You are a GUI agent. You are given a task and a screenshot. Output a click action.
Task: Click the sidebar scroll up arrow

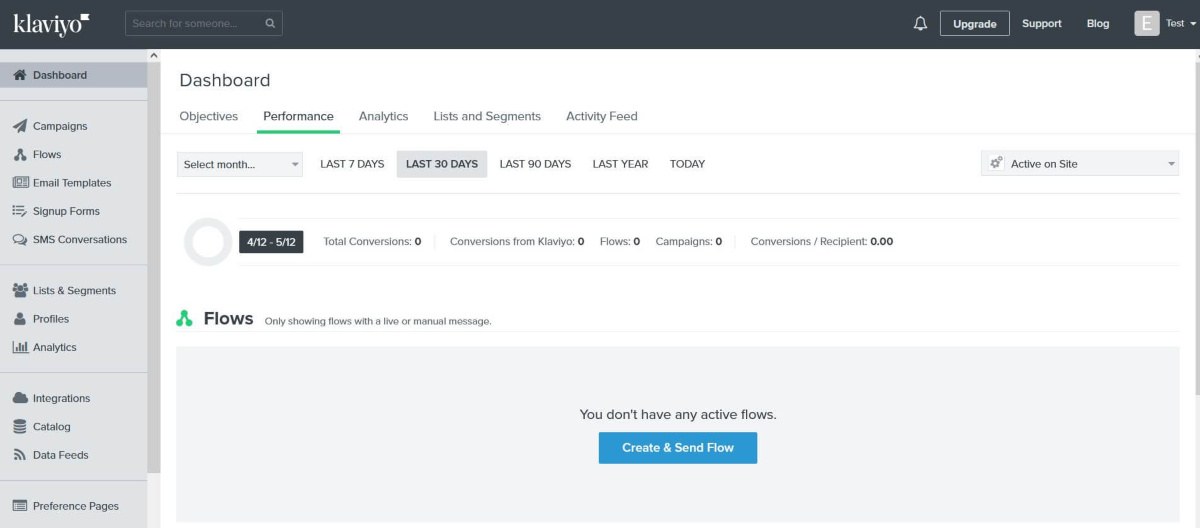(x=153, y=55)
